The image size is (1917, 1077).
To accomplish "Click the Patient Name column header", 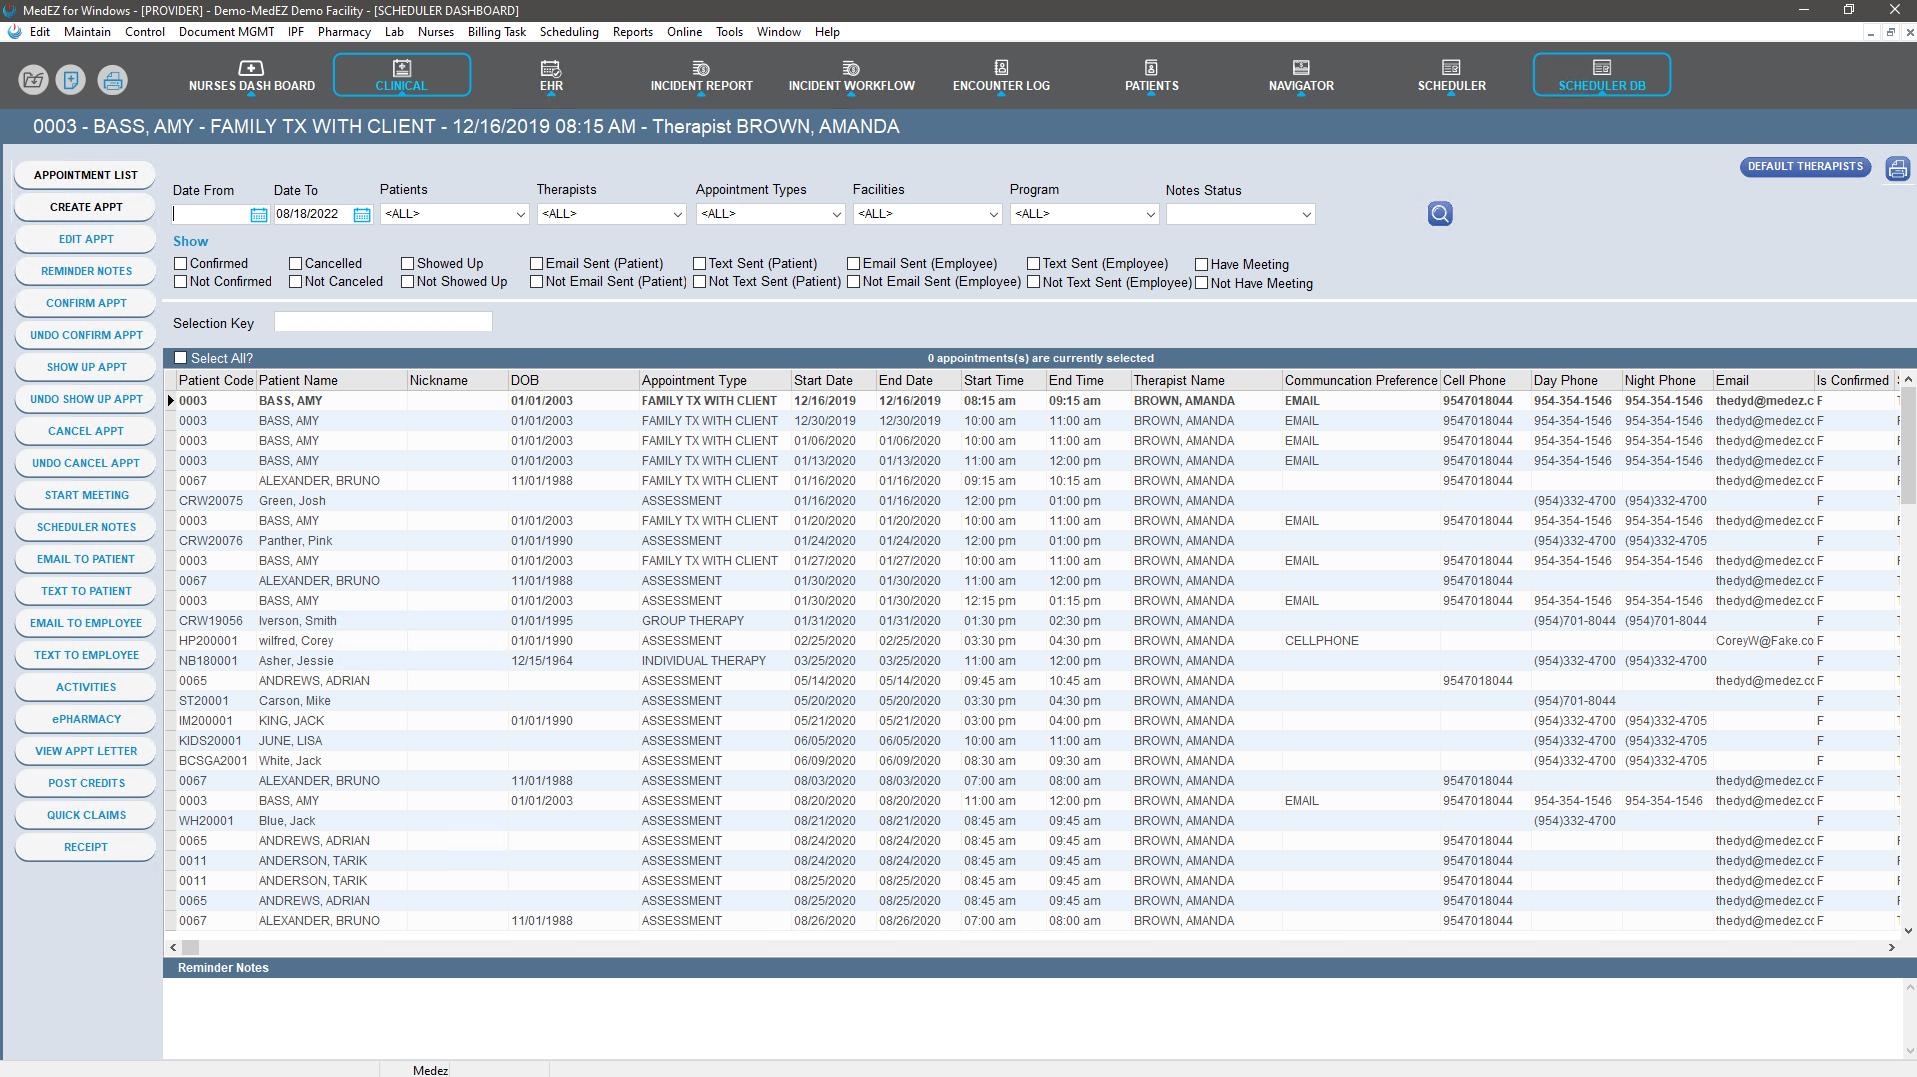I will pos(331,380).
